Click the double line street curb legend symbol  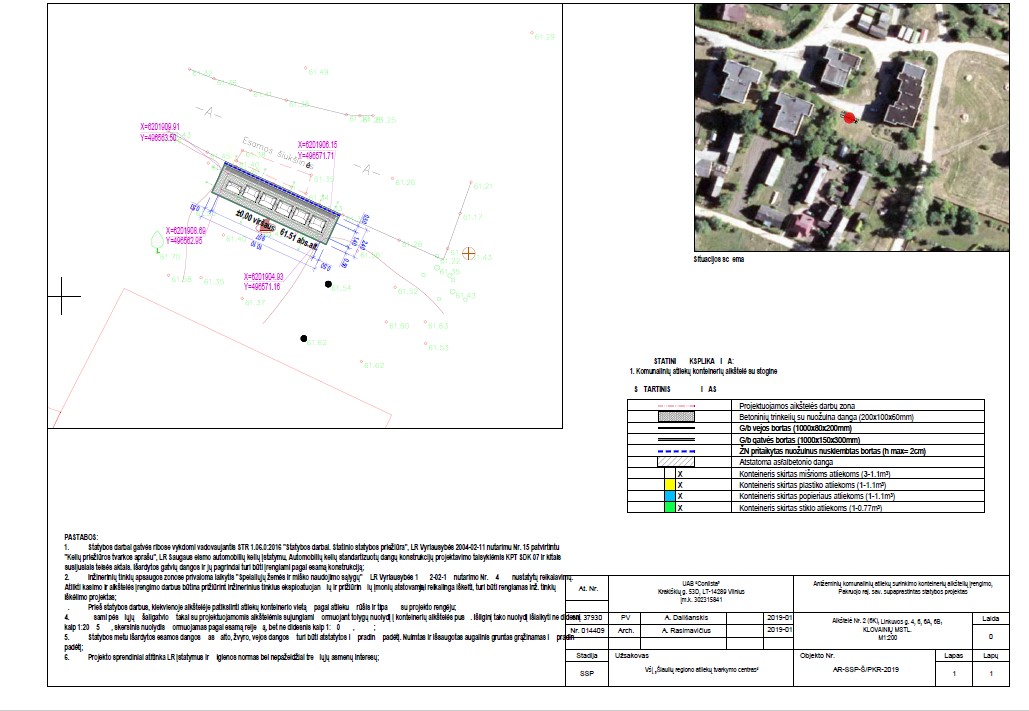click(x=676, y=440)
